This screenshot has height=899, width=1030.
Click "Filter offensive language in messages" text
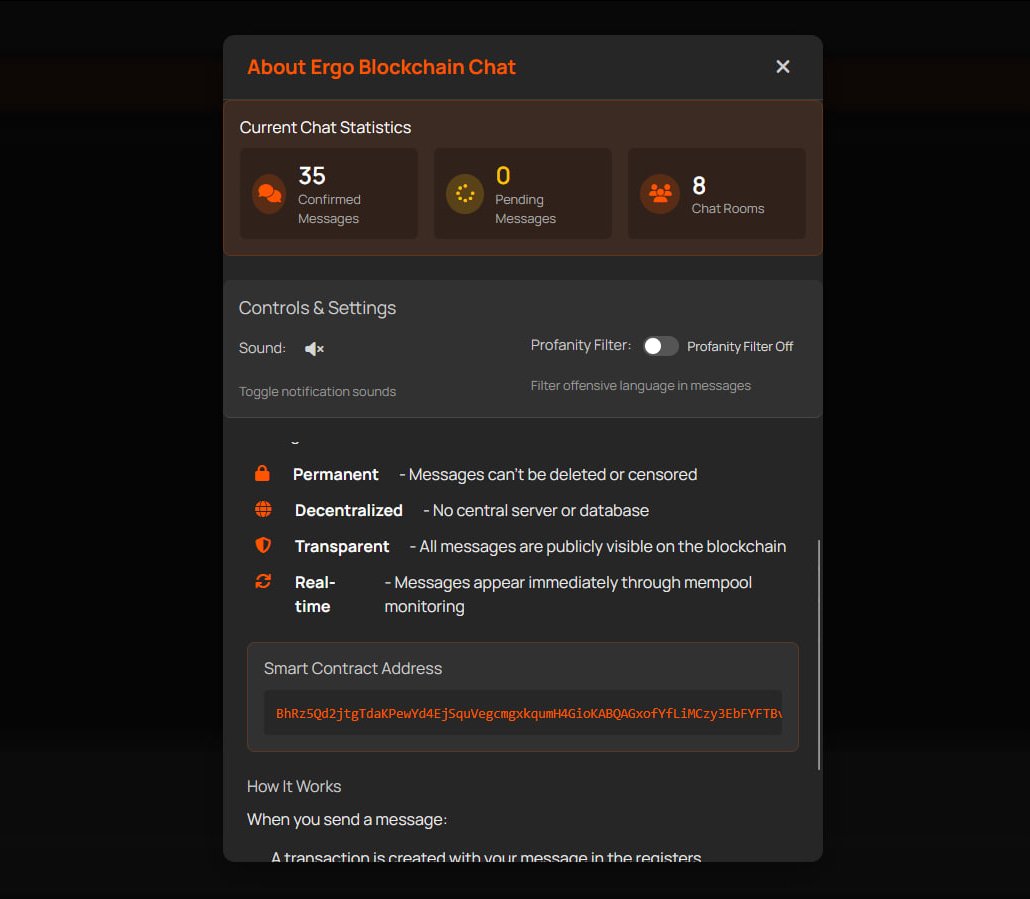click(640, 385)
